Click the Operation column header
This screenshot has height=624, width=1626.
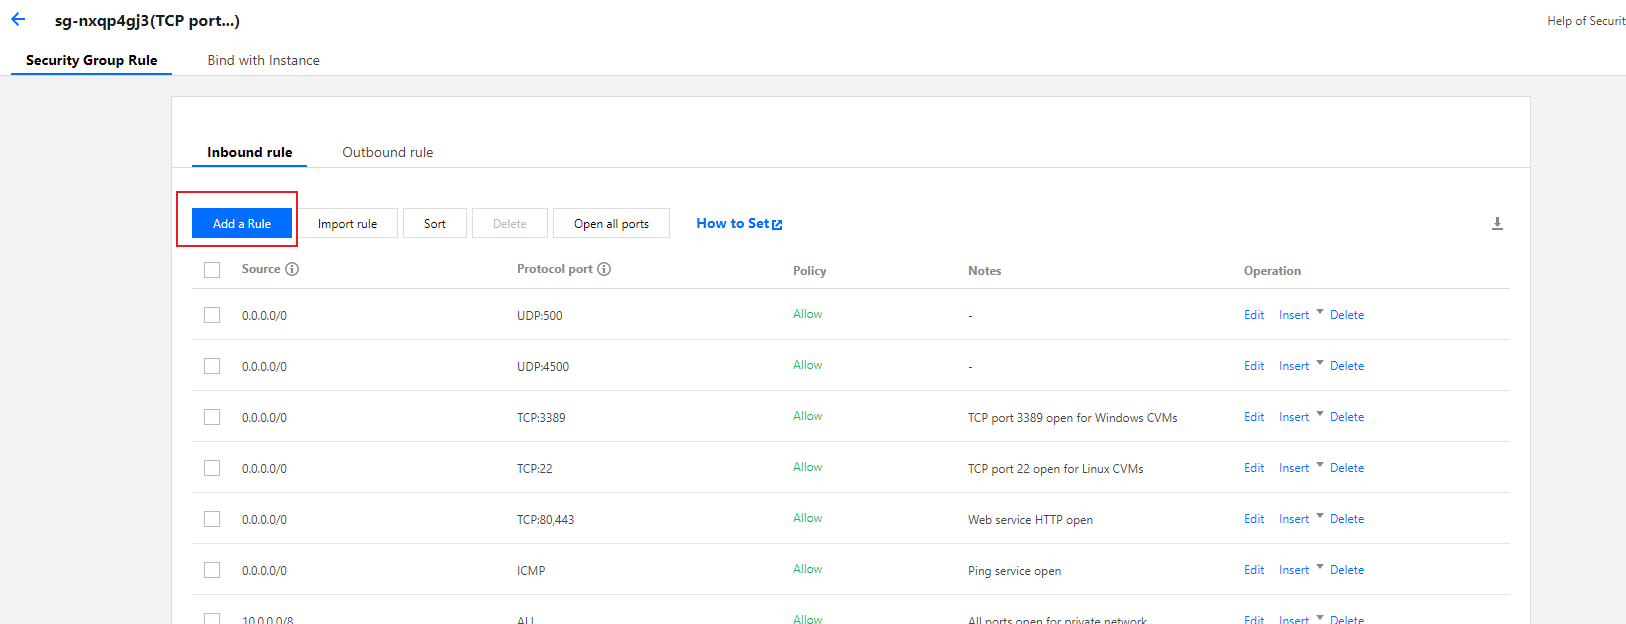[1272, 271]
